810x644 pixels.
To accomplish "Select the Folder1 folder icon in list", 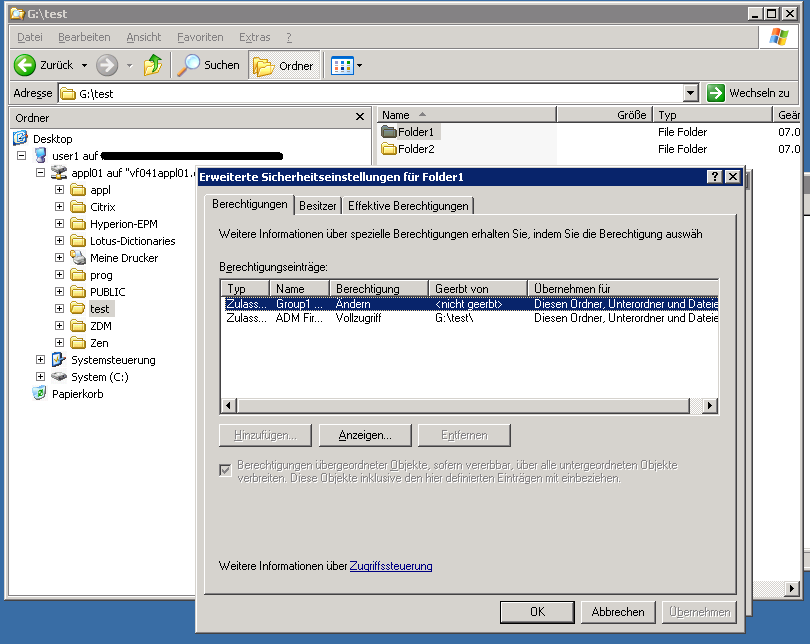I will (388, 132).
